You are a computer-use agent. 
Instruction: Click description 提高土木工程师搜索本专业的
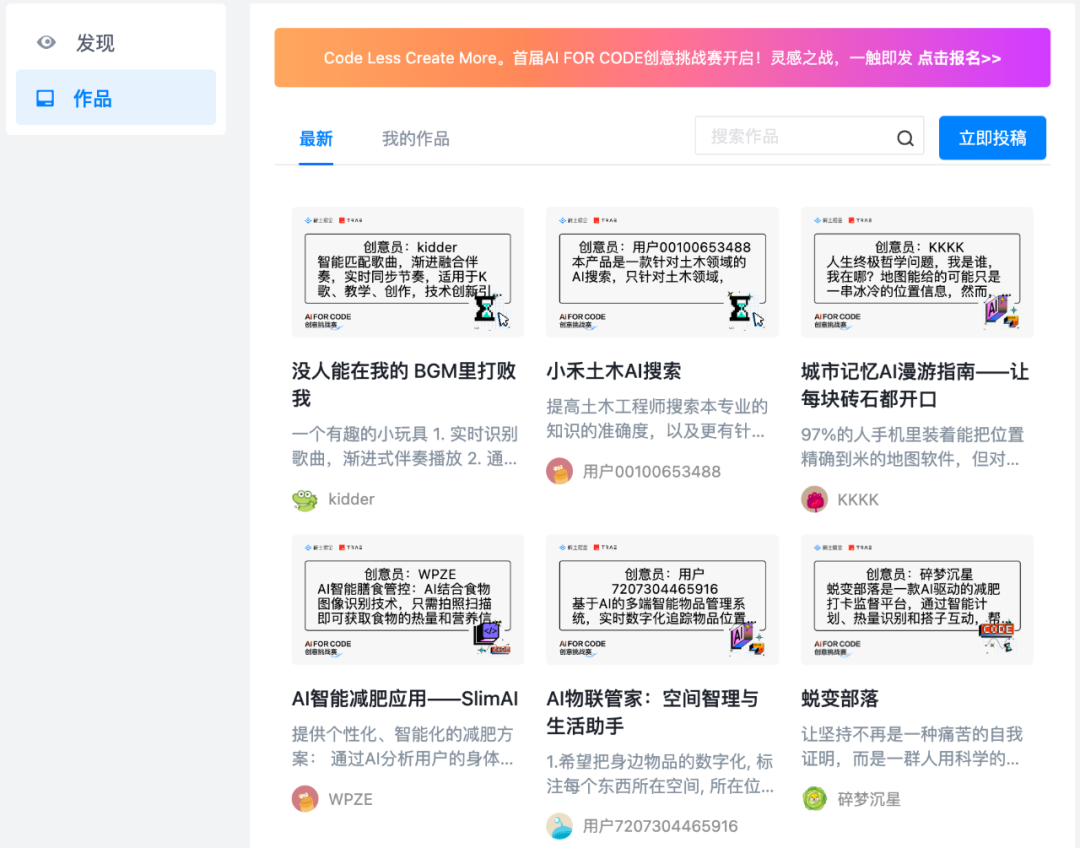pos(656,419)
